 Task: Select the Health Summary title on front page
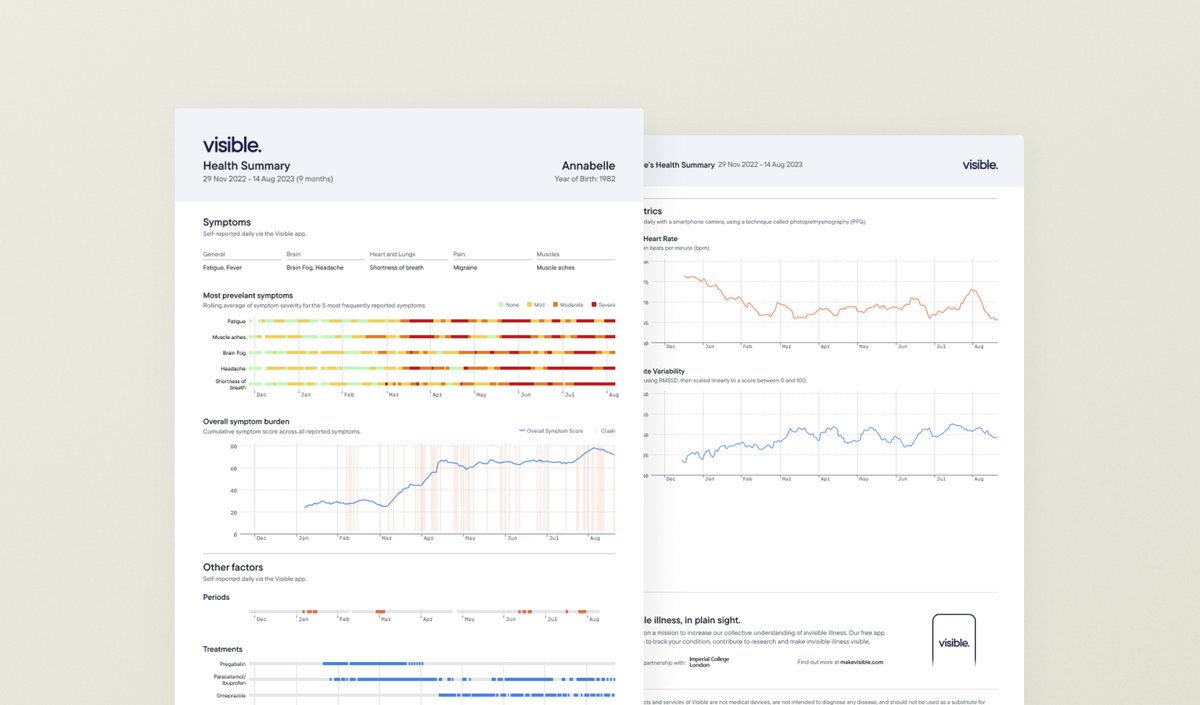pos(246,166)
